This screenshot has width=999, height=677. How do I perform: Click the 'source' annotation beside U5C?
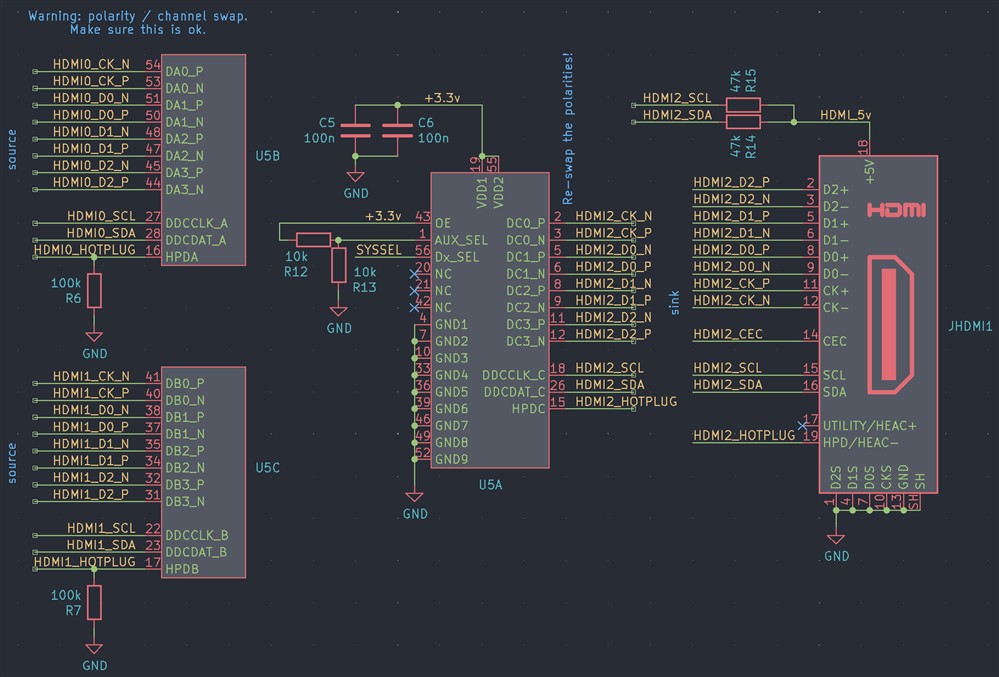pos(11,463)
